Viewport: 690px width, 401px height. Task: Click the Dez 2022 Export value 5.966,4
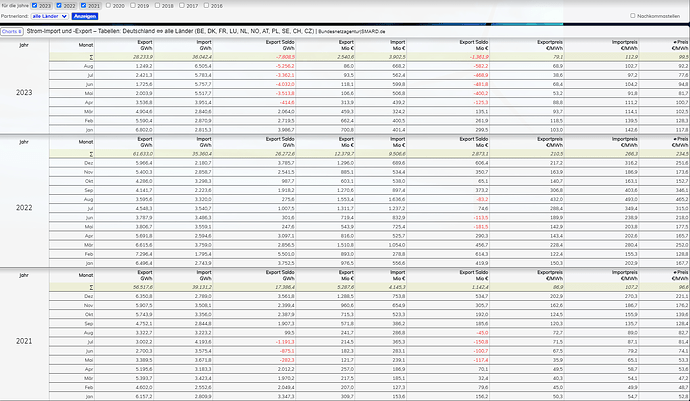point(144,163)
